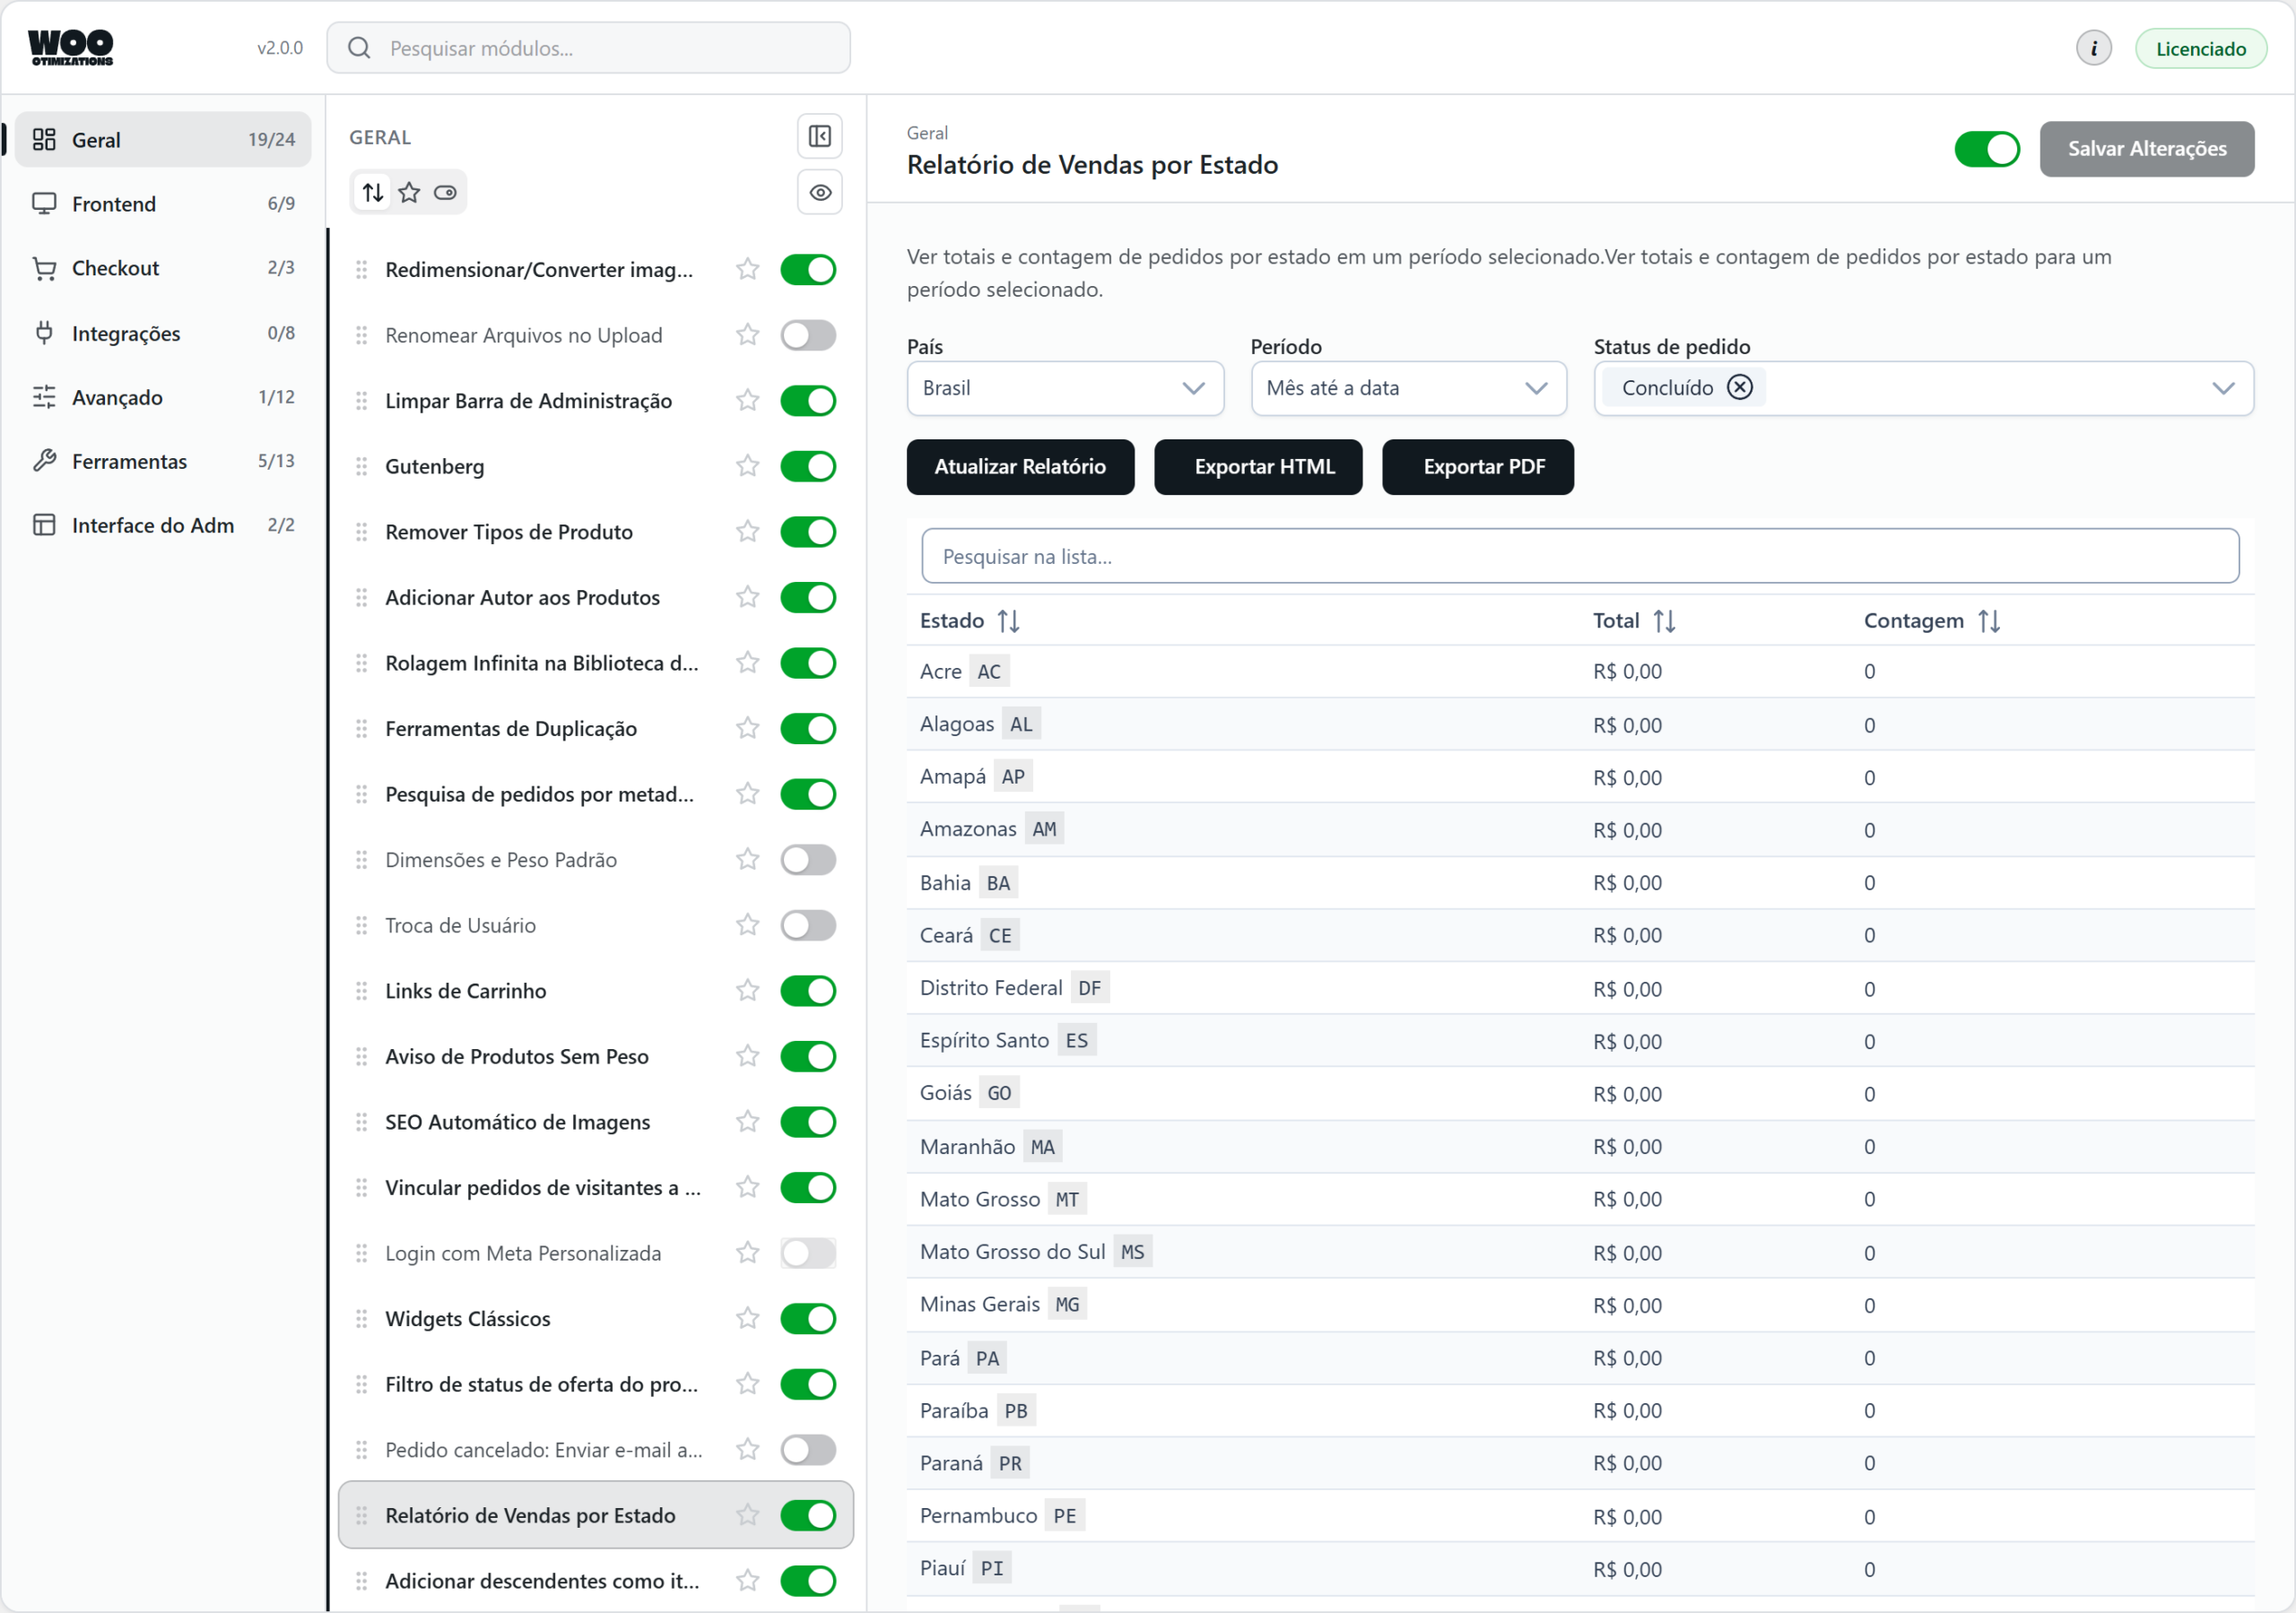Image resolution: width=2296 pixels, height=1613 pixels.
Task: Click Atualizar Relatório button
Action: (x=1020, y=467)
